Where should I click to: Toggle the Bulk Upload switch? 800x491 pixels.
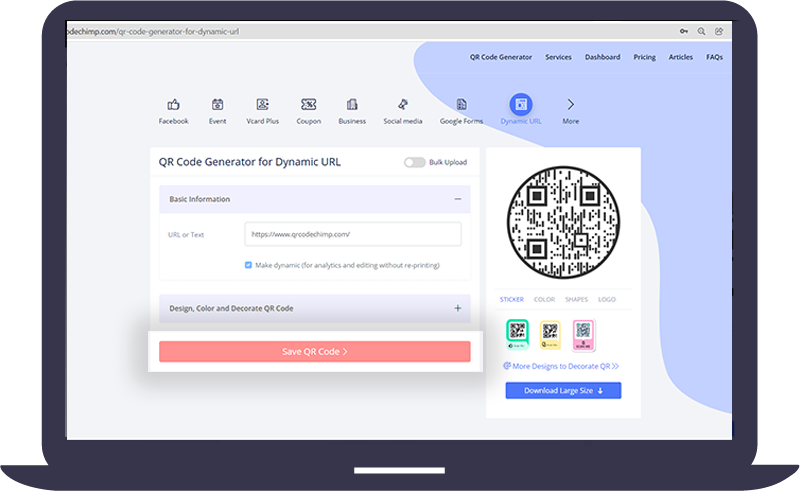point(414,162)
